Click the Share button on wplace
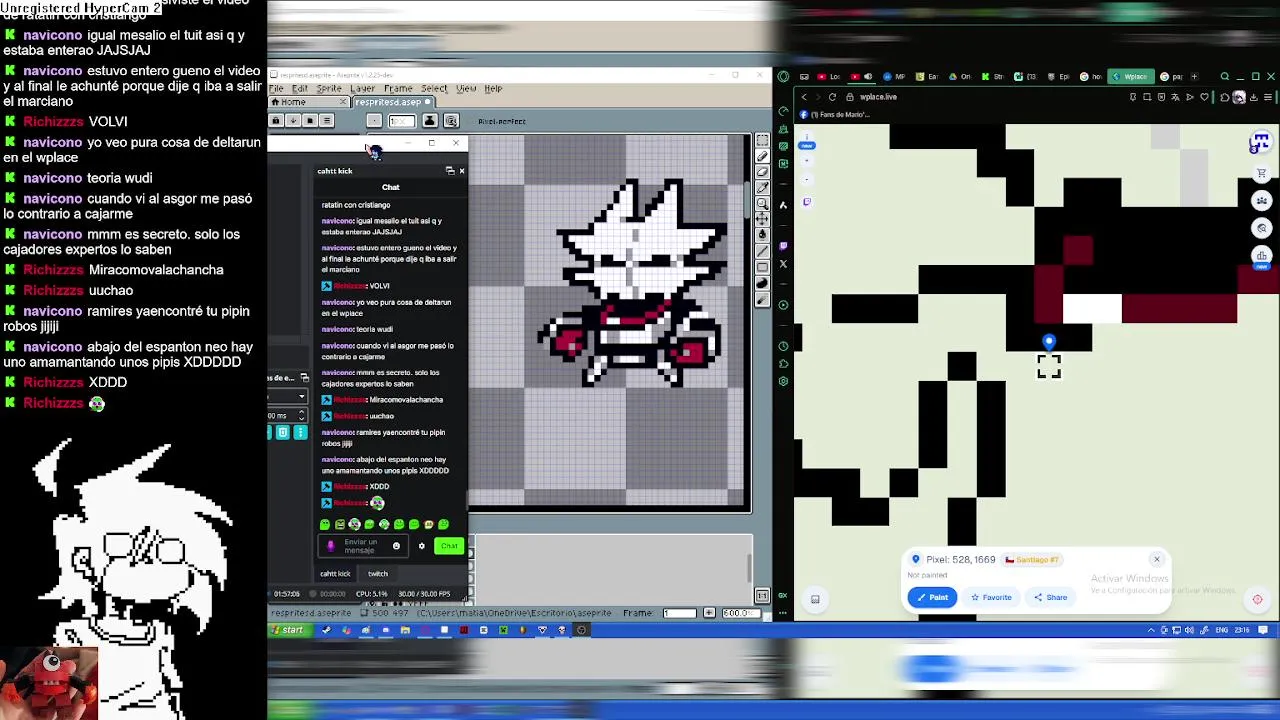The width and height of the screenshot is (1280, 720). coord(1051,597)
